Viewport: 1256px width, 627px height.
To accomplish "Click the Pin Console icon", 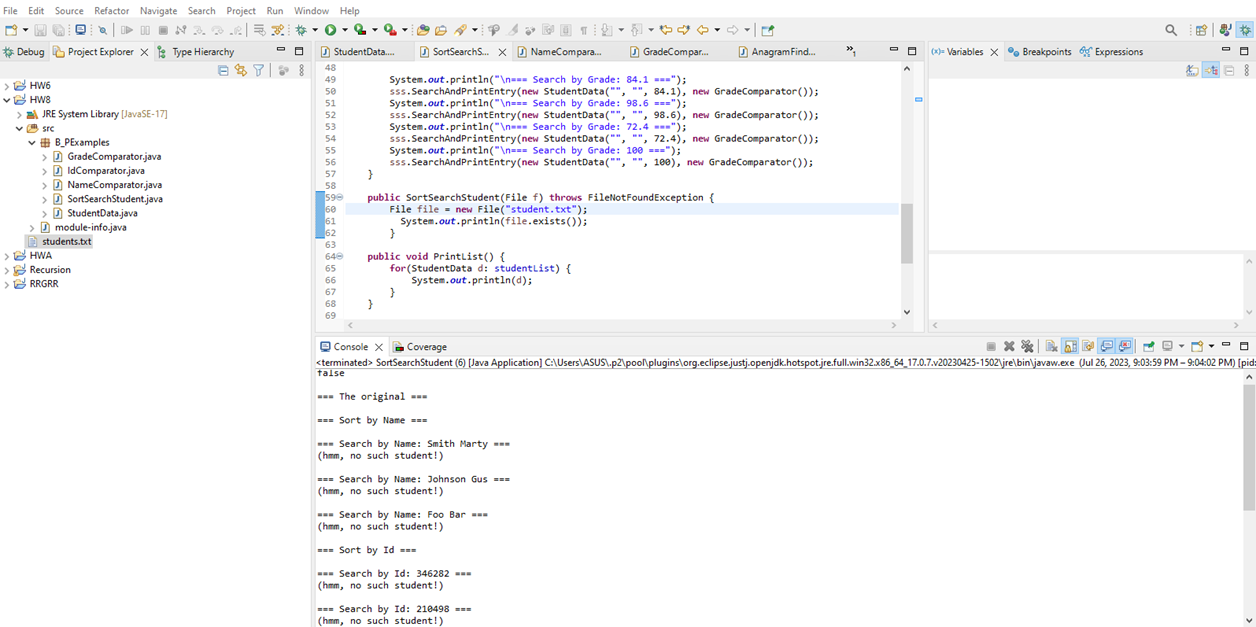I will coord(1148,347).
